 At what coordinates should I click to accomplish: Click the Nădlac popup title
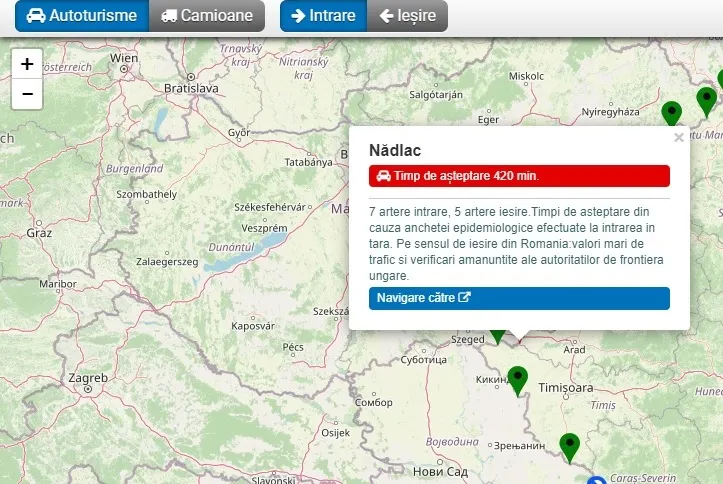tap(395, 150)
